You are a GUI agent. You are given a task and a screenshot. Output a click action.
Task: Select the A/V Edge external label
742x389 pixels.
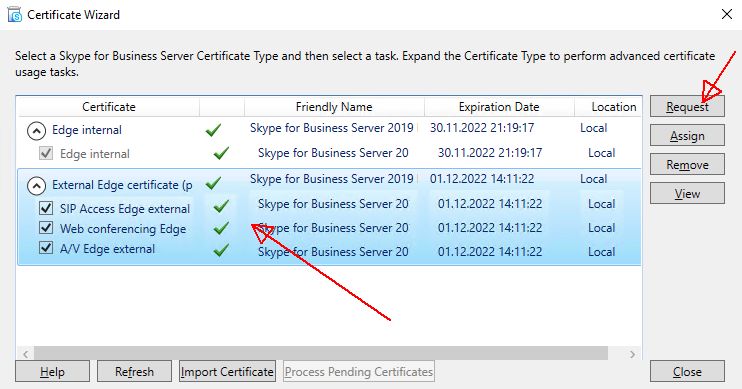[107, 249]
